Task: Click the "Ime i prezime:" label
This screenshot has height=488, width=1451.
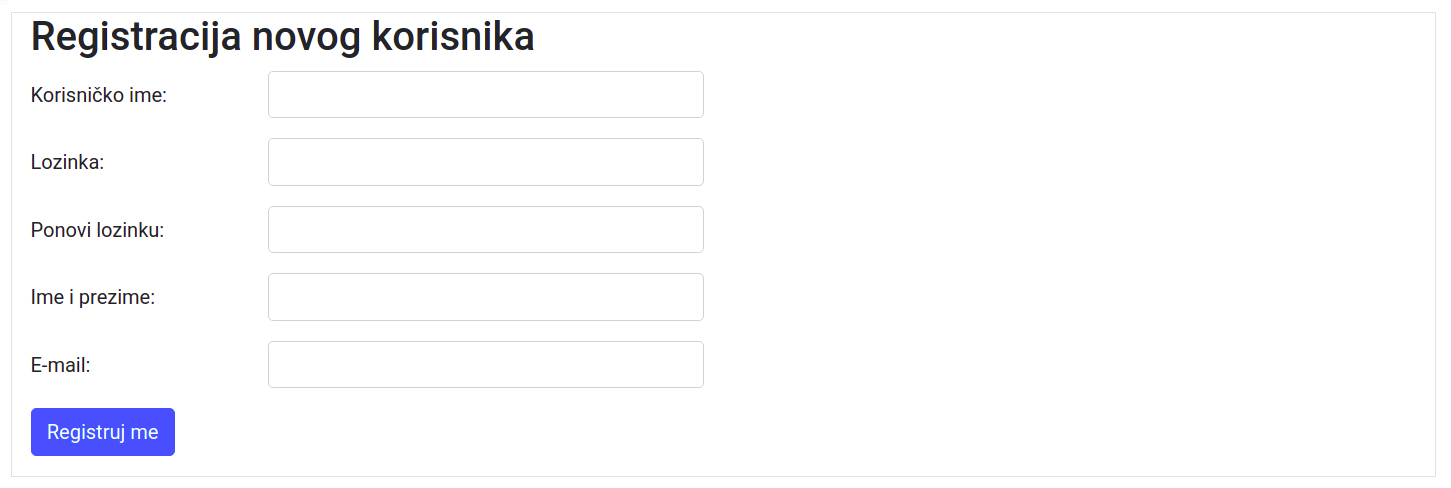Action: pos(93,297)
